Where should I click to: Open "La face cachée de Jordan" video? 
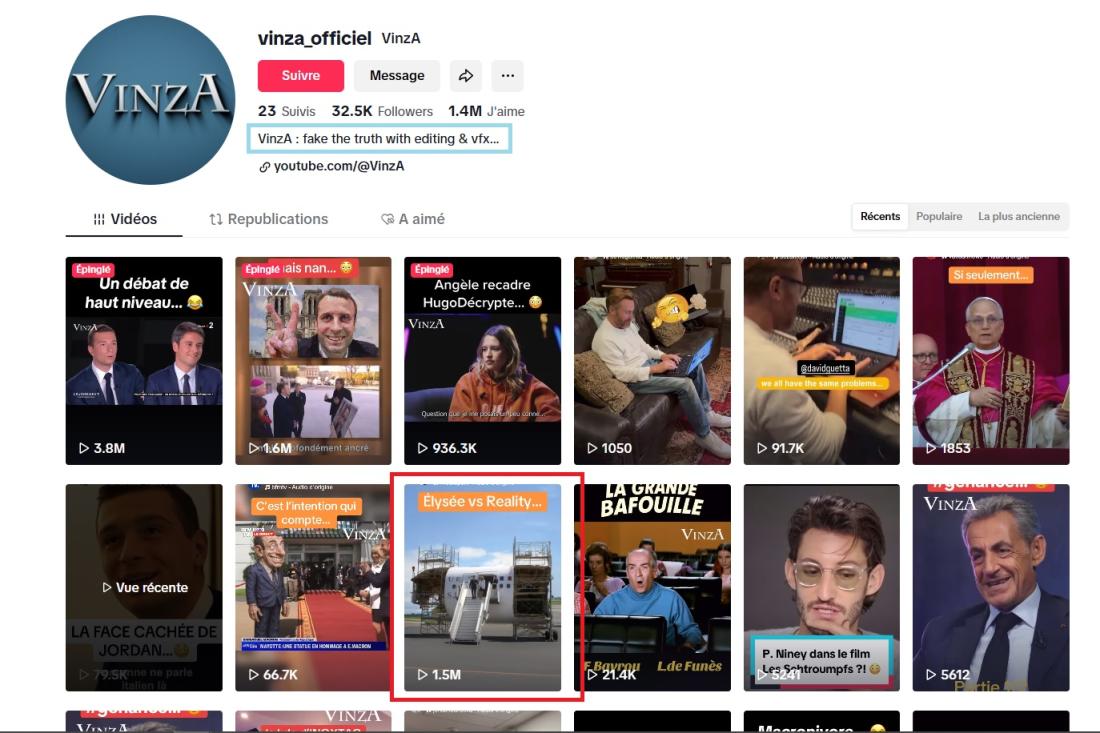point(144,587)
